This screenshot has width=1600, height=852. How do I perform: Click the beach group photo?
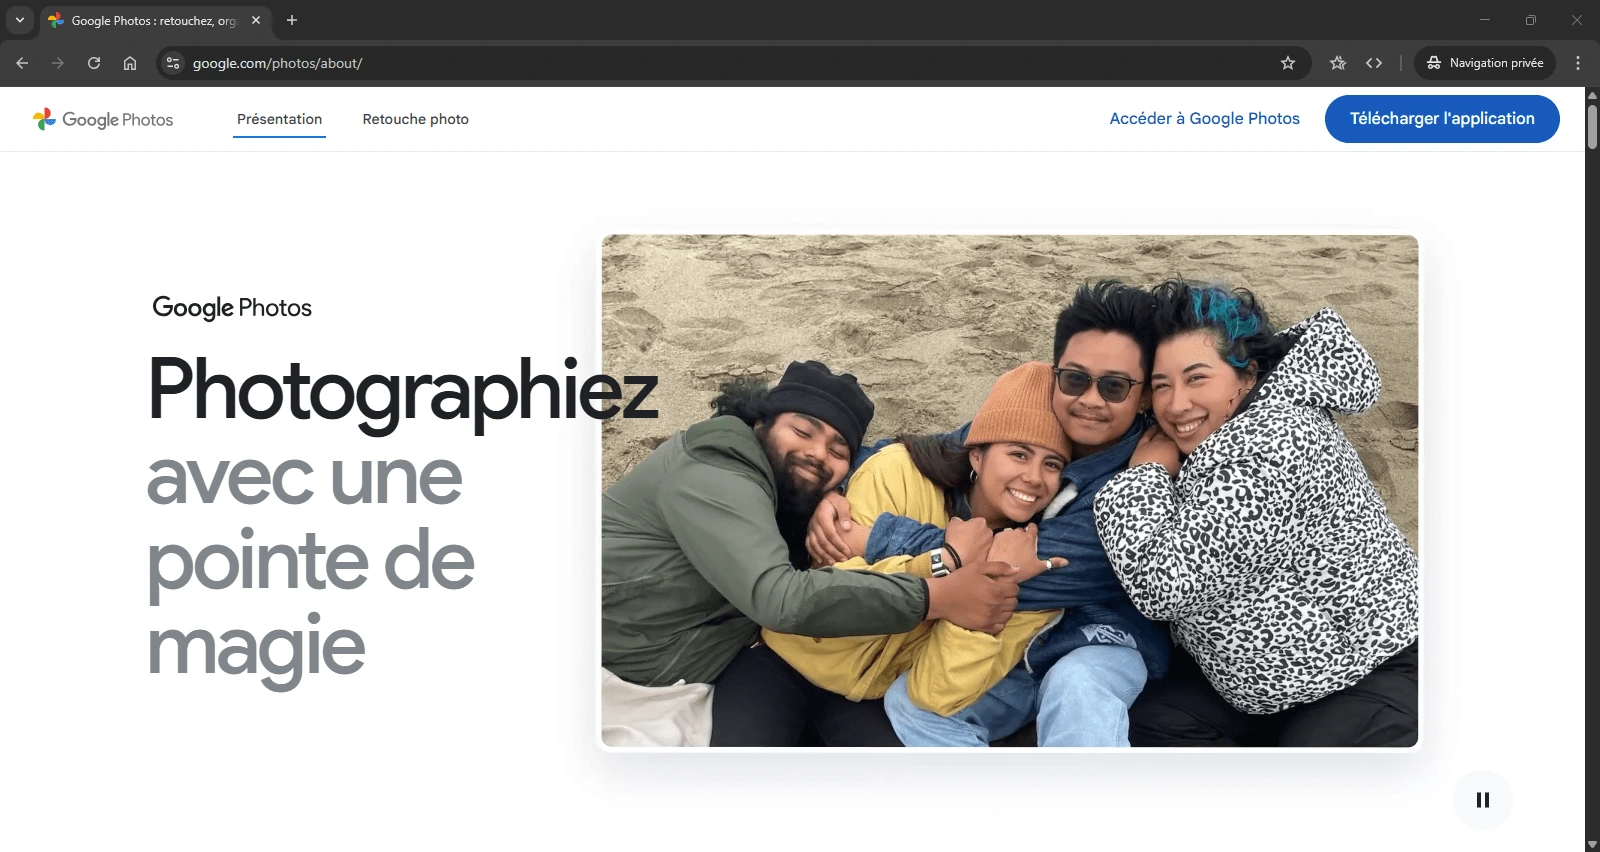point(1010,491)
